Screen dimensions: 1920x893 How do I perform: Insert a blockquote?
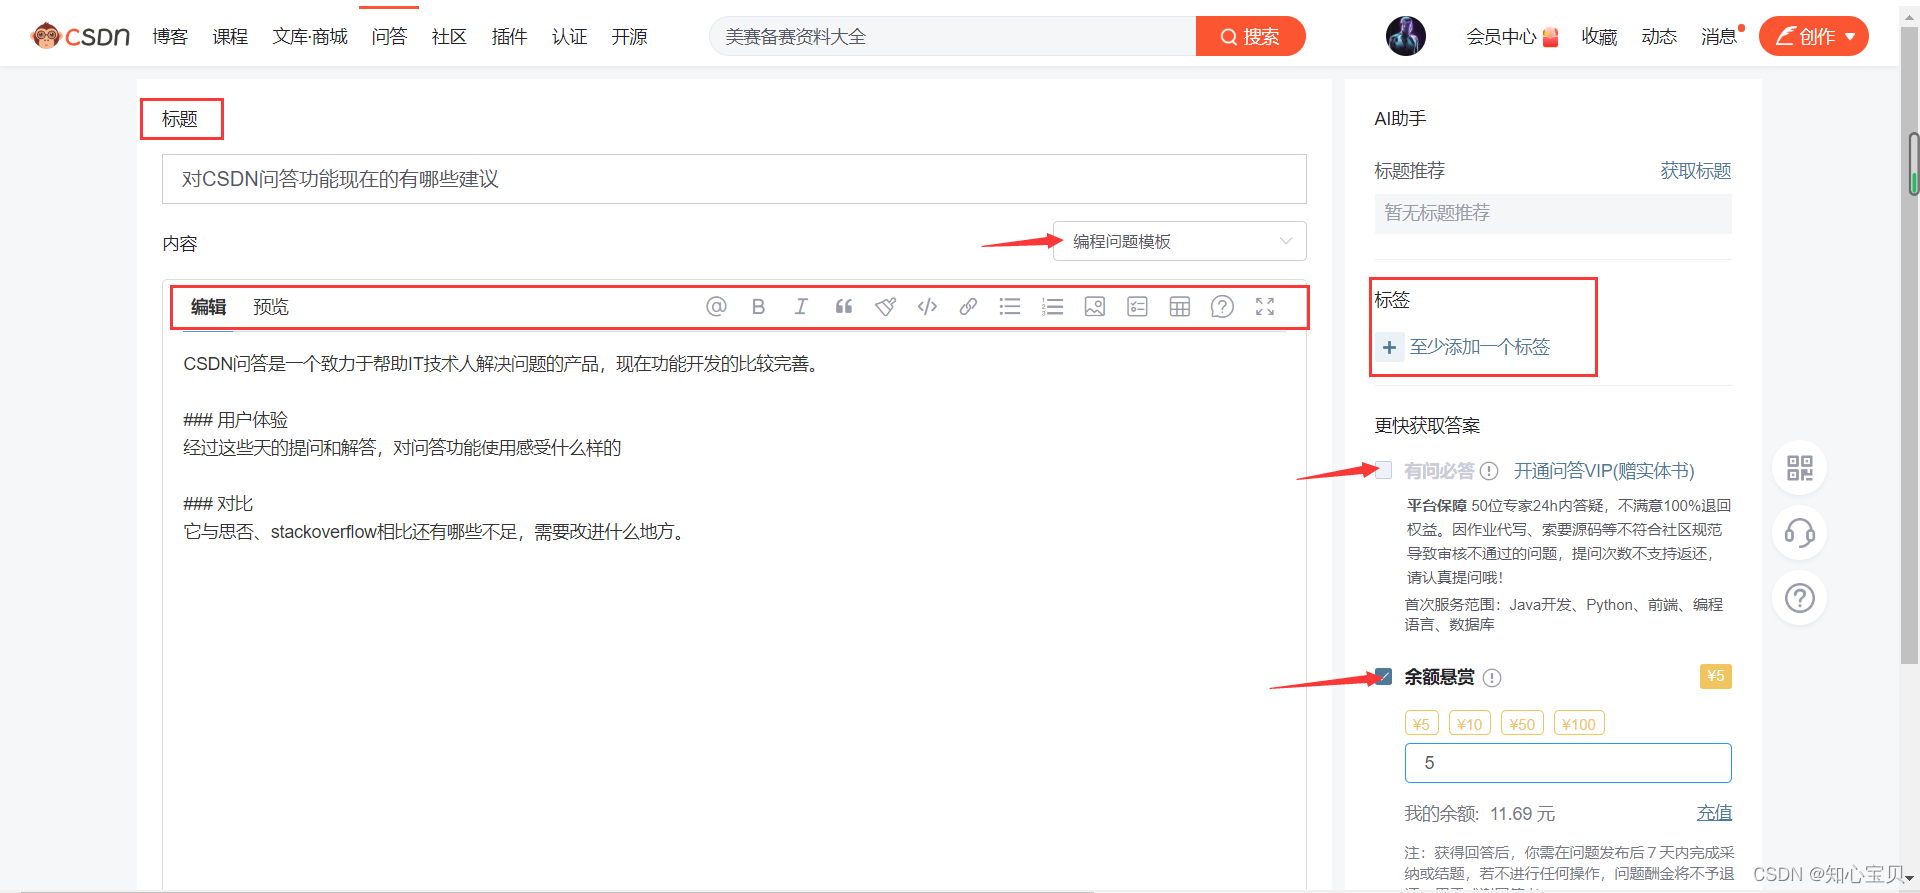click(843, 307)
